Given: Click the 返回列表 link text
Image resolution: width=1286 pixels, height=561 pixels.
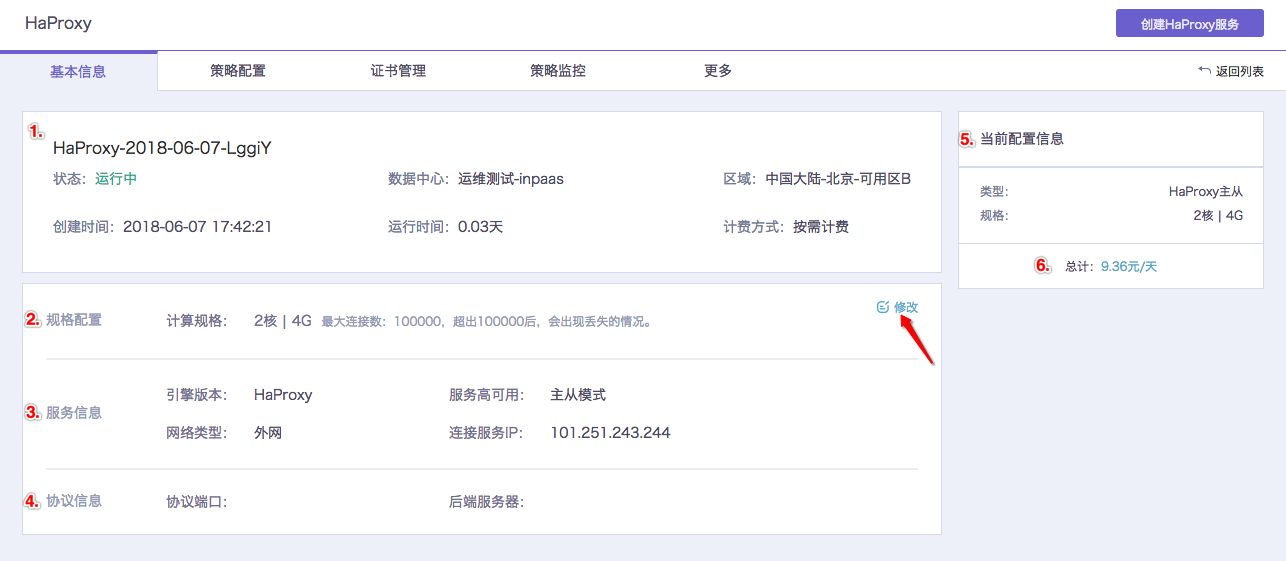Looking at the screenshot, I should pyautogui.click(x=1240, y=72).
